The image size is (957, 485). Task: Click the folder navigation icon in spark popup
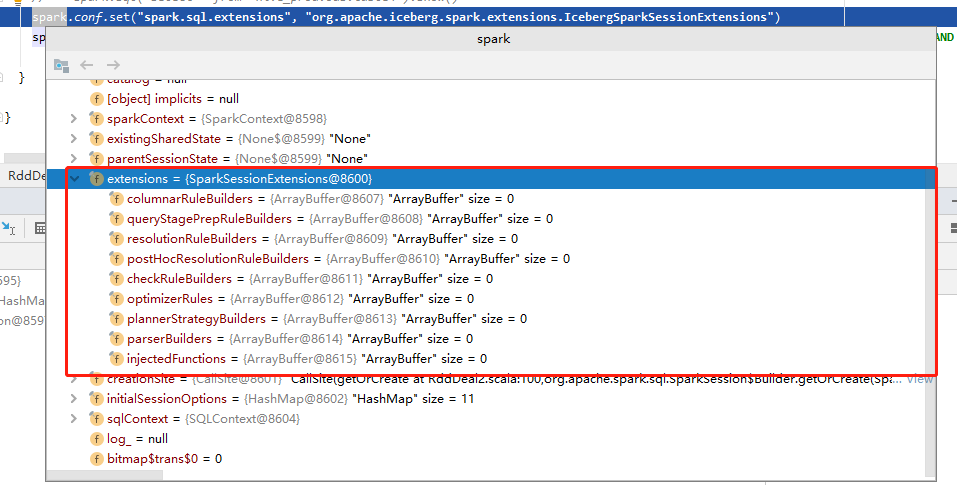61,65
